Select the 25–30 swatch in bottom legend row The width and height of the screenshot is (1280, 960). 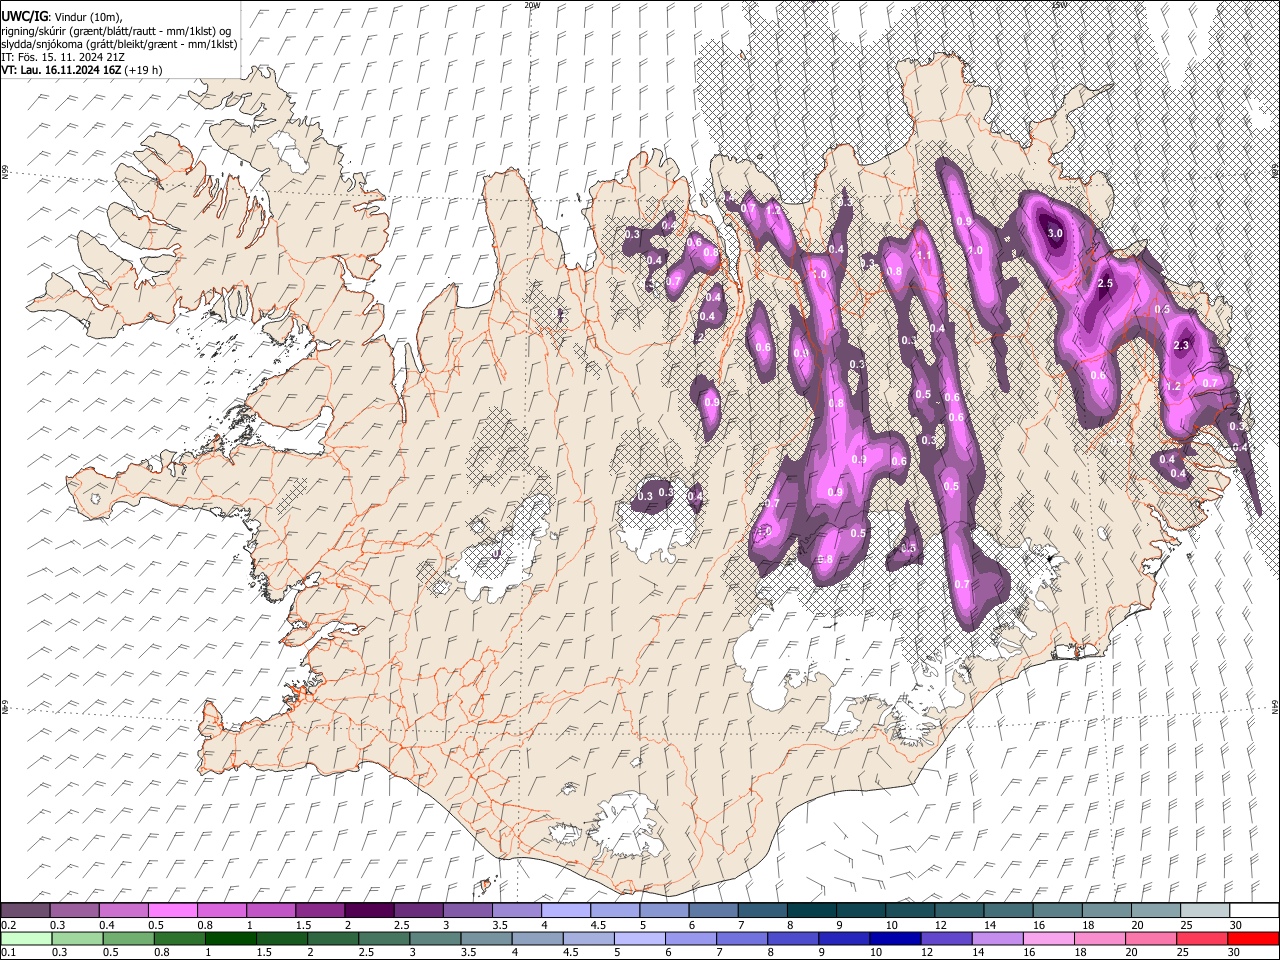click(1201, 938)
